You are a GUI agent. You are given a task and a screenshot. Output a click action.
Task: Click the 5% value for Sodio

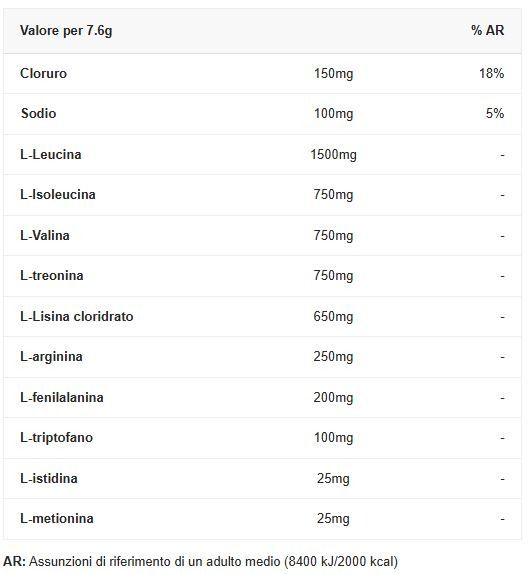(495, 113)
